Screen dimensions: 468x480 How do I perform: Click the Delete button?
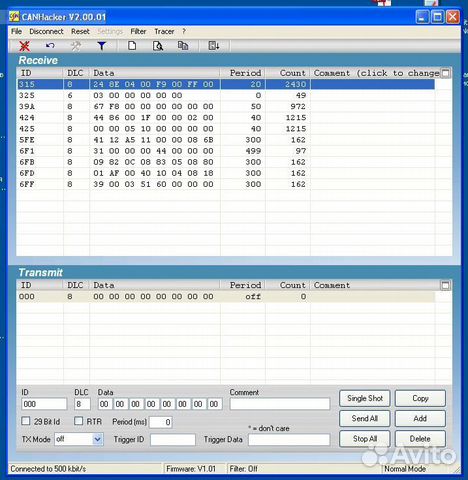420,439
